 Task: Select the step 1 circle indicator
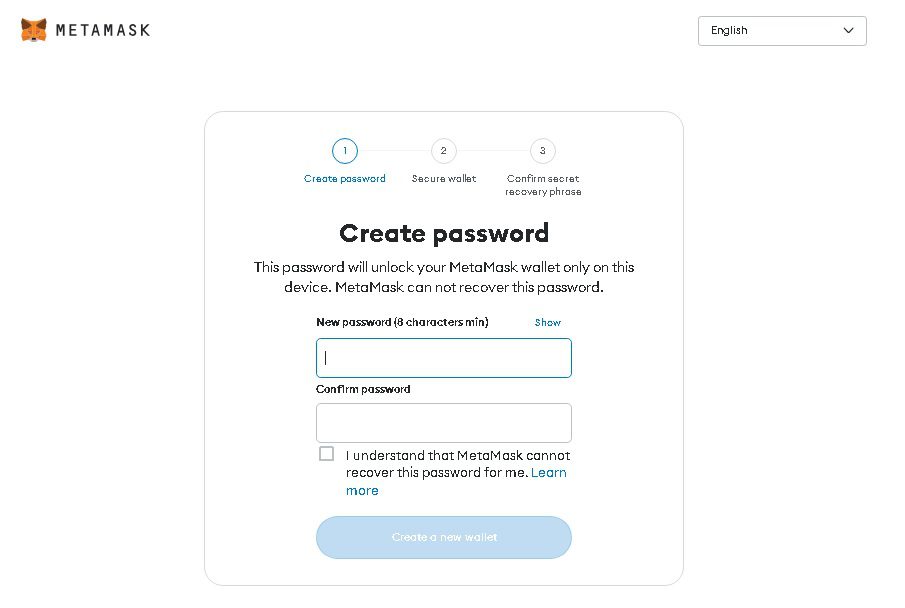tap(344, 151)
